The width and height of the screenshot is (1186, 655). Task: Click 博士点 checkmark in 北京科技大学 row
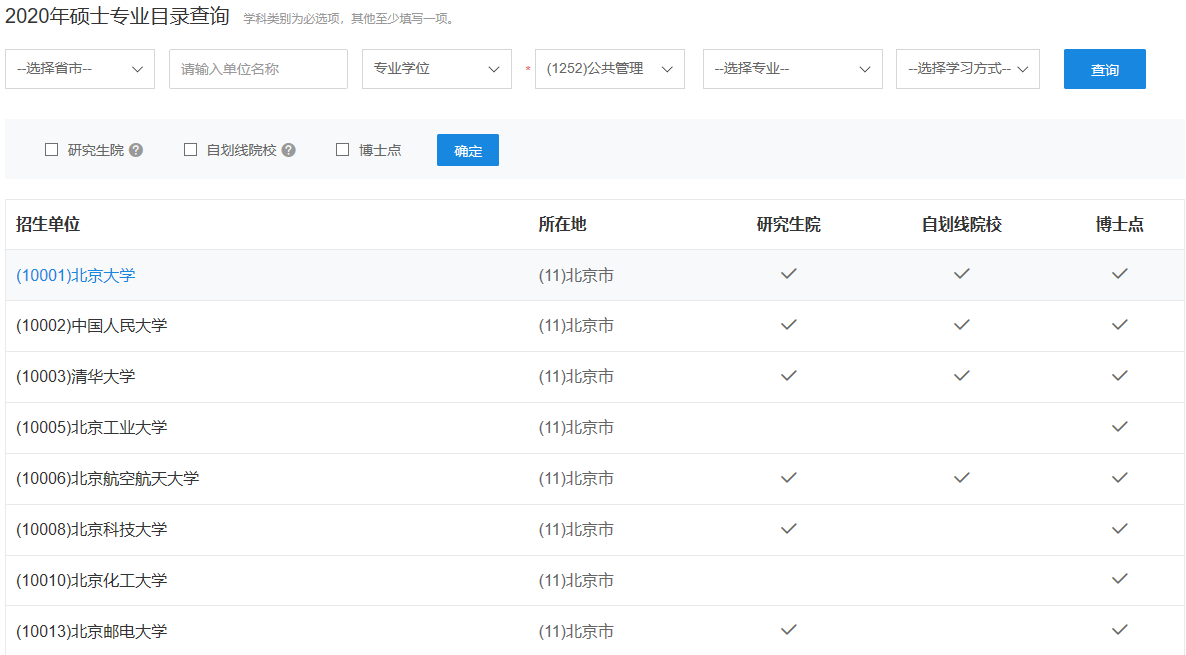[1119, 528]
